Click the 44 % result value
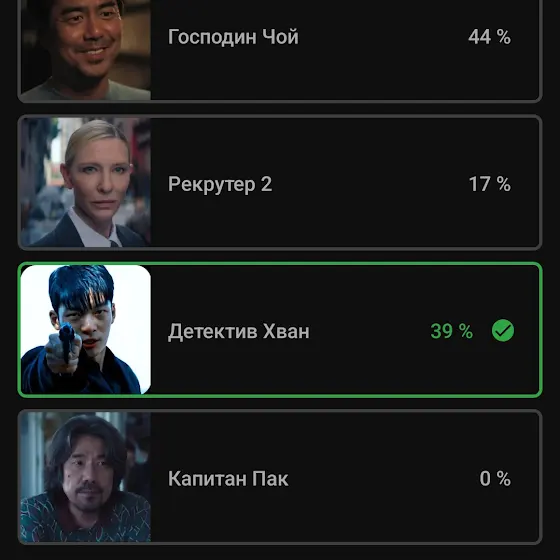This screenshot has height=560, width=560. coord(489,37)
